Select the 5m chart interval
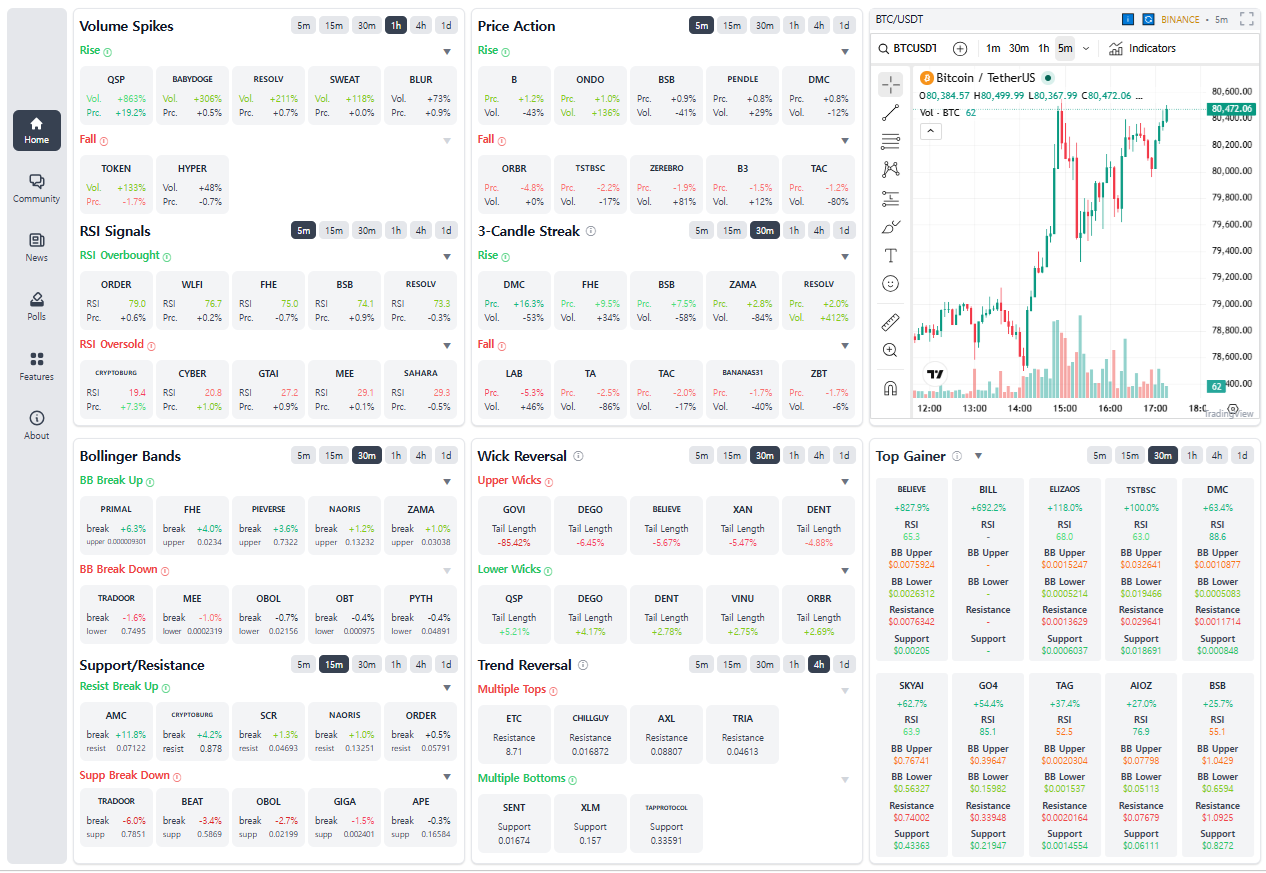This screenshot has height=873, width=1266. point(1065,48)
